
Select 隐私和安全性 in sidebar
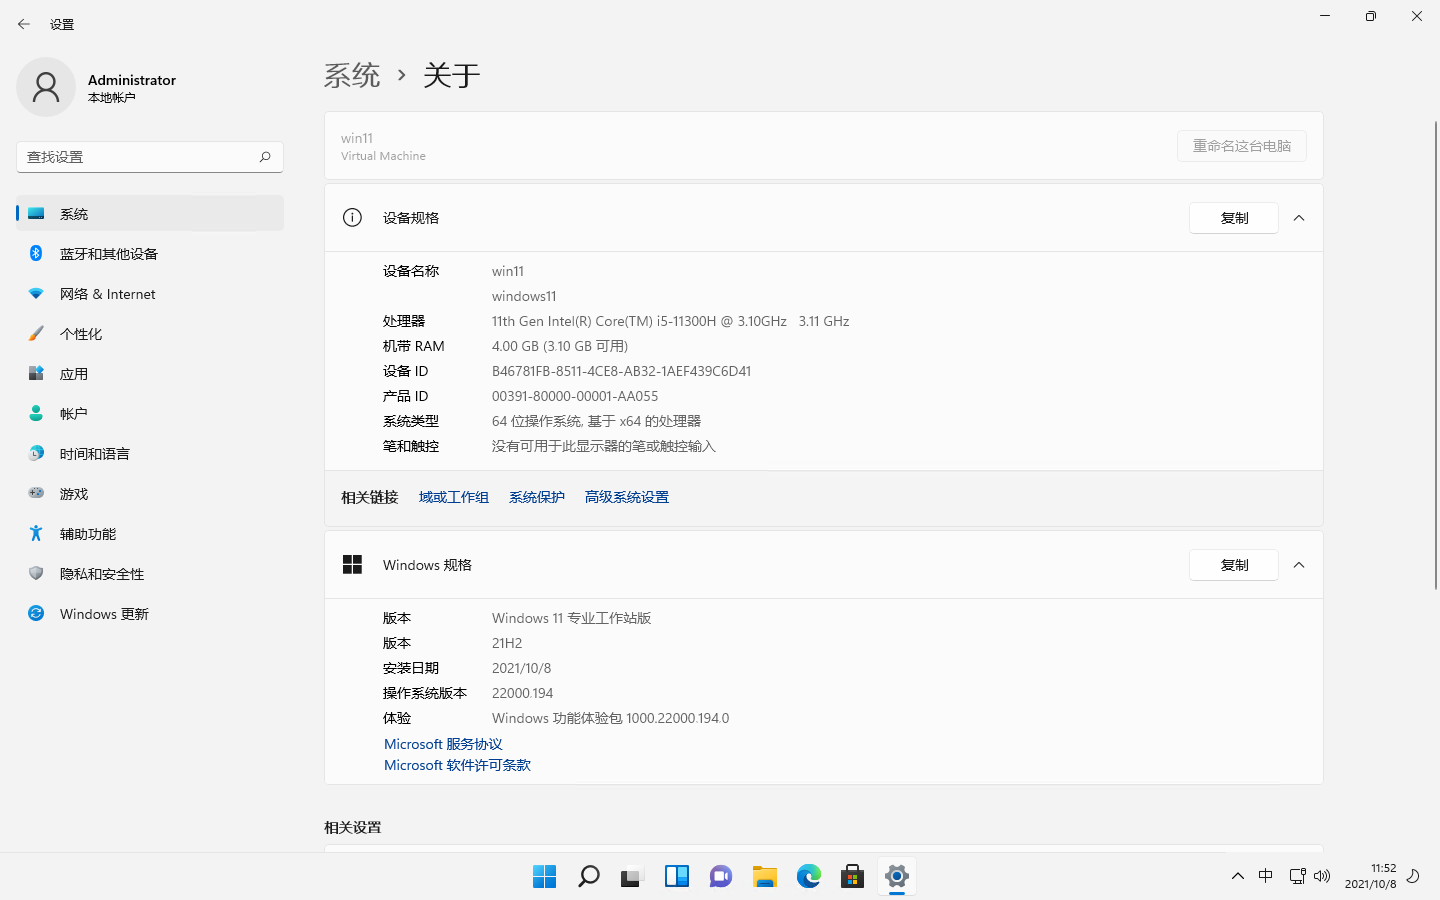coord(150,573)
